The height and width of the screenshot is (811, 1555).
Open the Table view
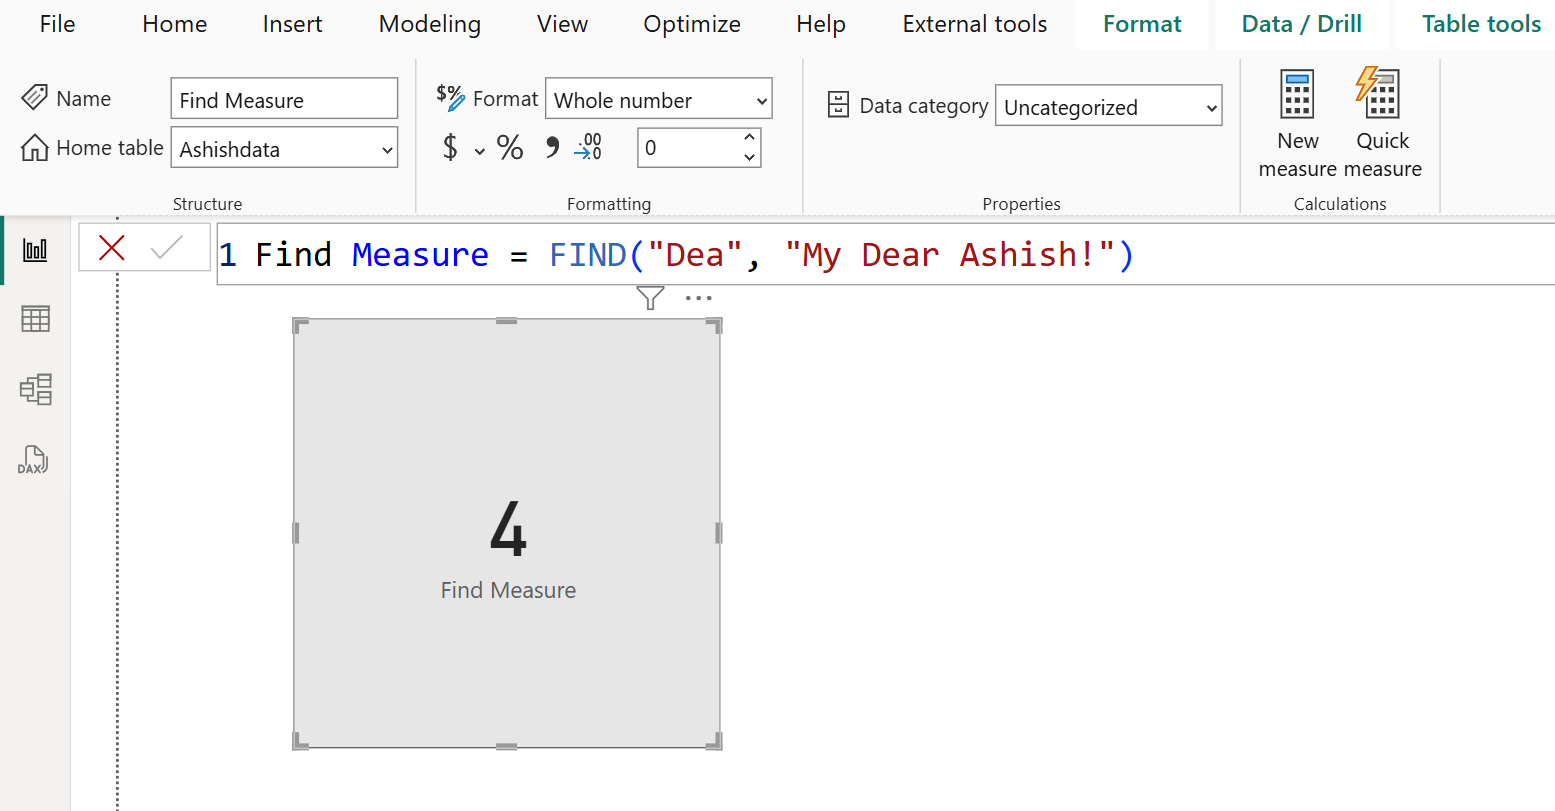click(x=34, y=318)
